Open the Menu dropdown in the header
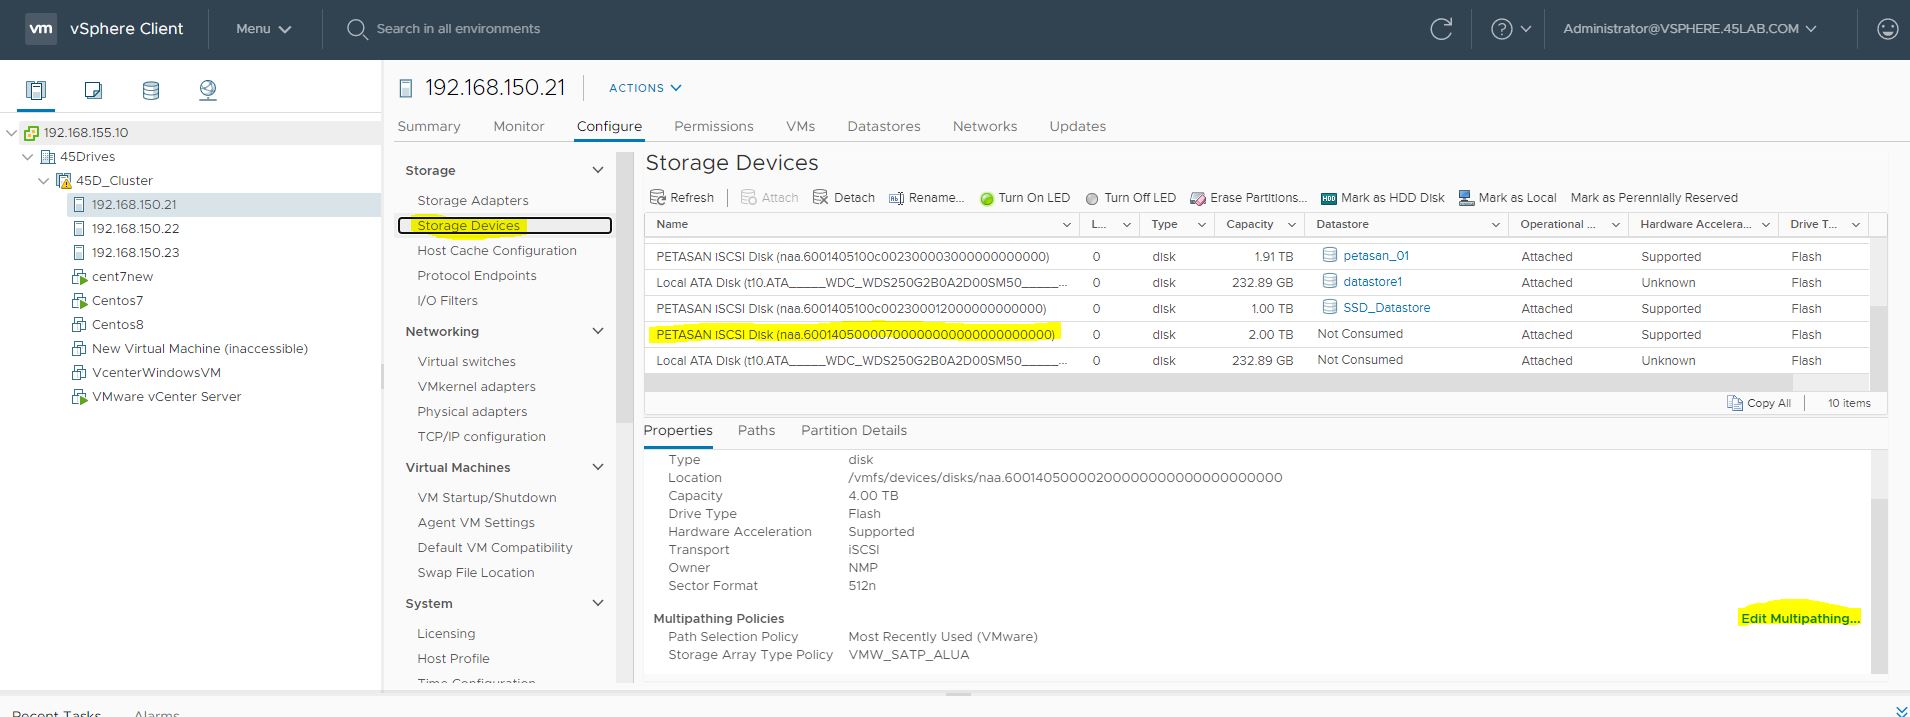 [x=263, y=29]
